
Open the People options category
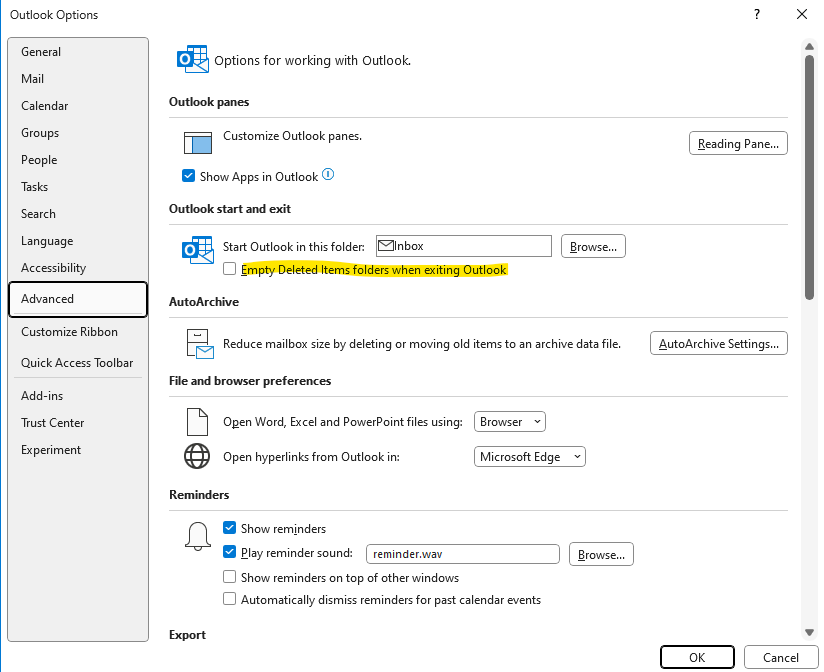pos(78,160)
